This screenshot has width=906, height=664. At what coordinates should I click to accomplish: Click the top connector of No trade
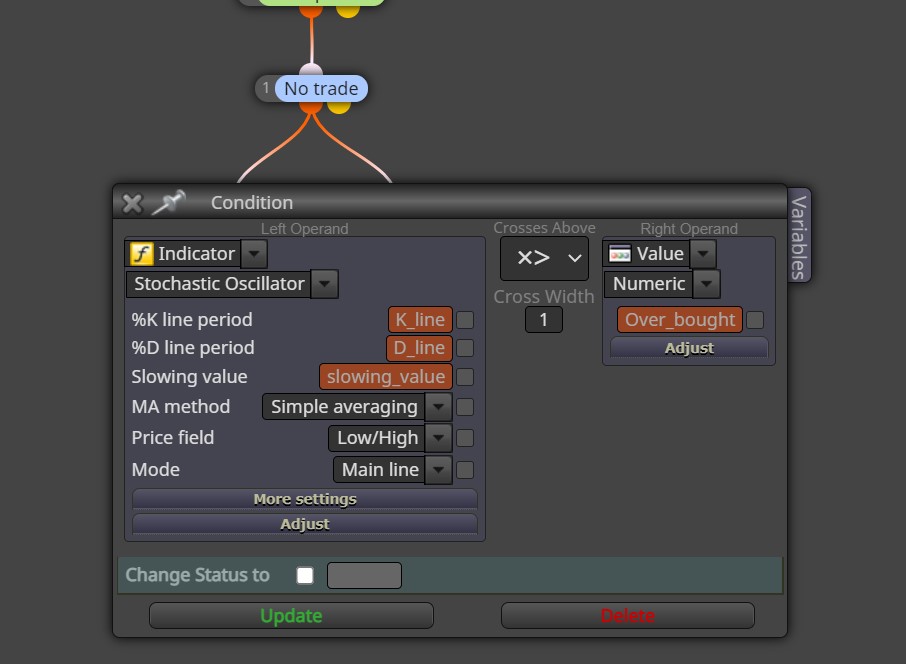pos(311,71)
